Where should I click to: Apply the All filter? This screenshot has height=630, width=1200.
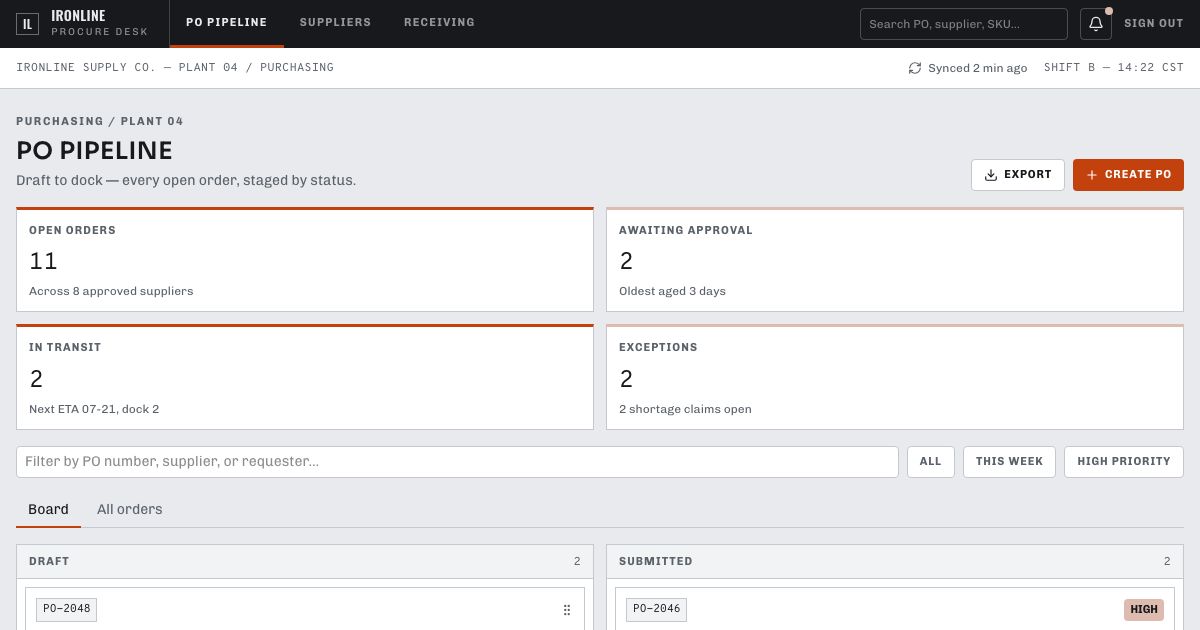931,462
